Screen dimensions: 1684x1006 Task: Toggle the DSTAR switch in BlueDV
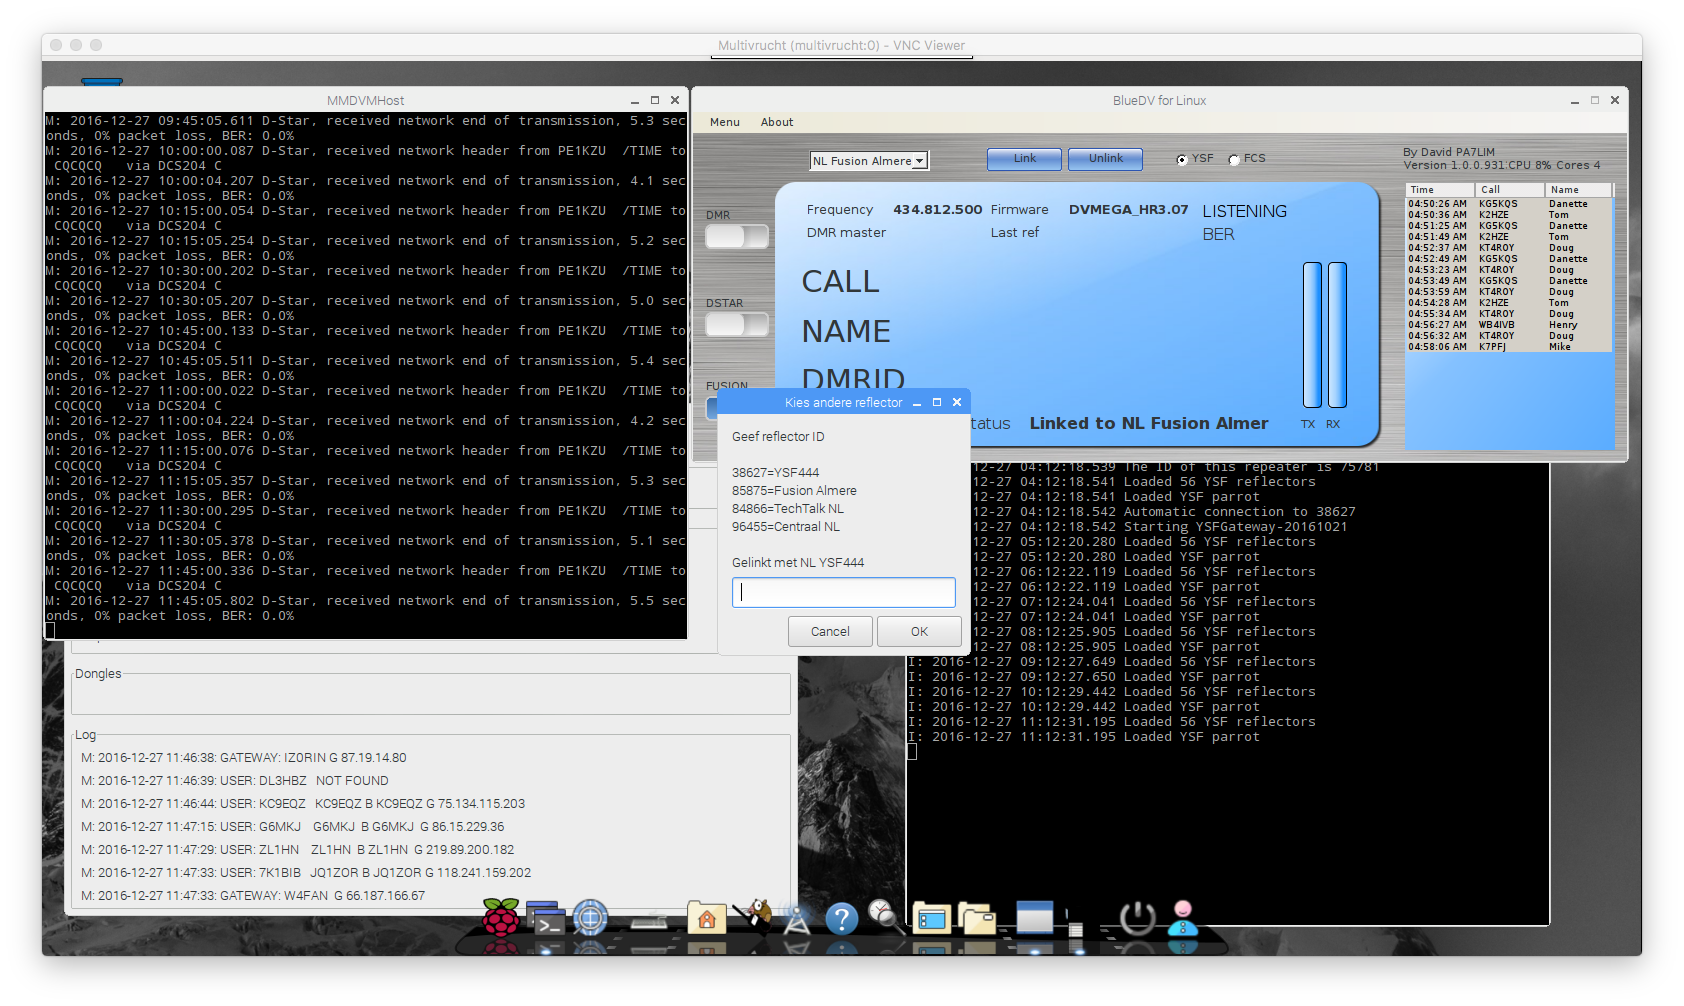click(x=737, y=324)
